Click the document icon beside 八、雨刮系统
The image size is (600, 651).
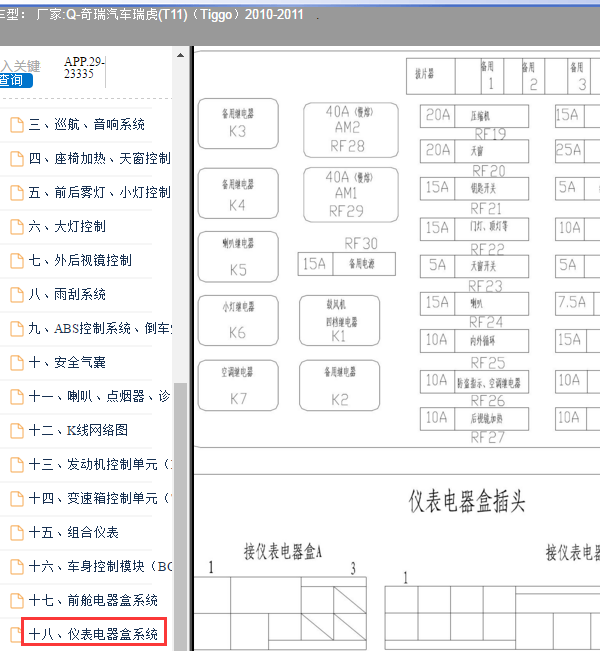(x=17, y=295)
